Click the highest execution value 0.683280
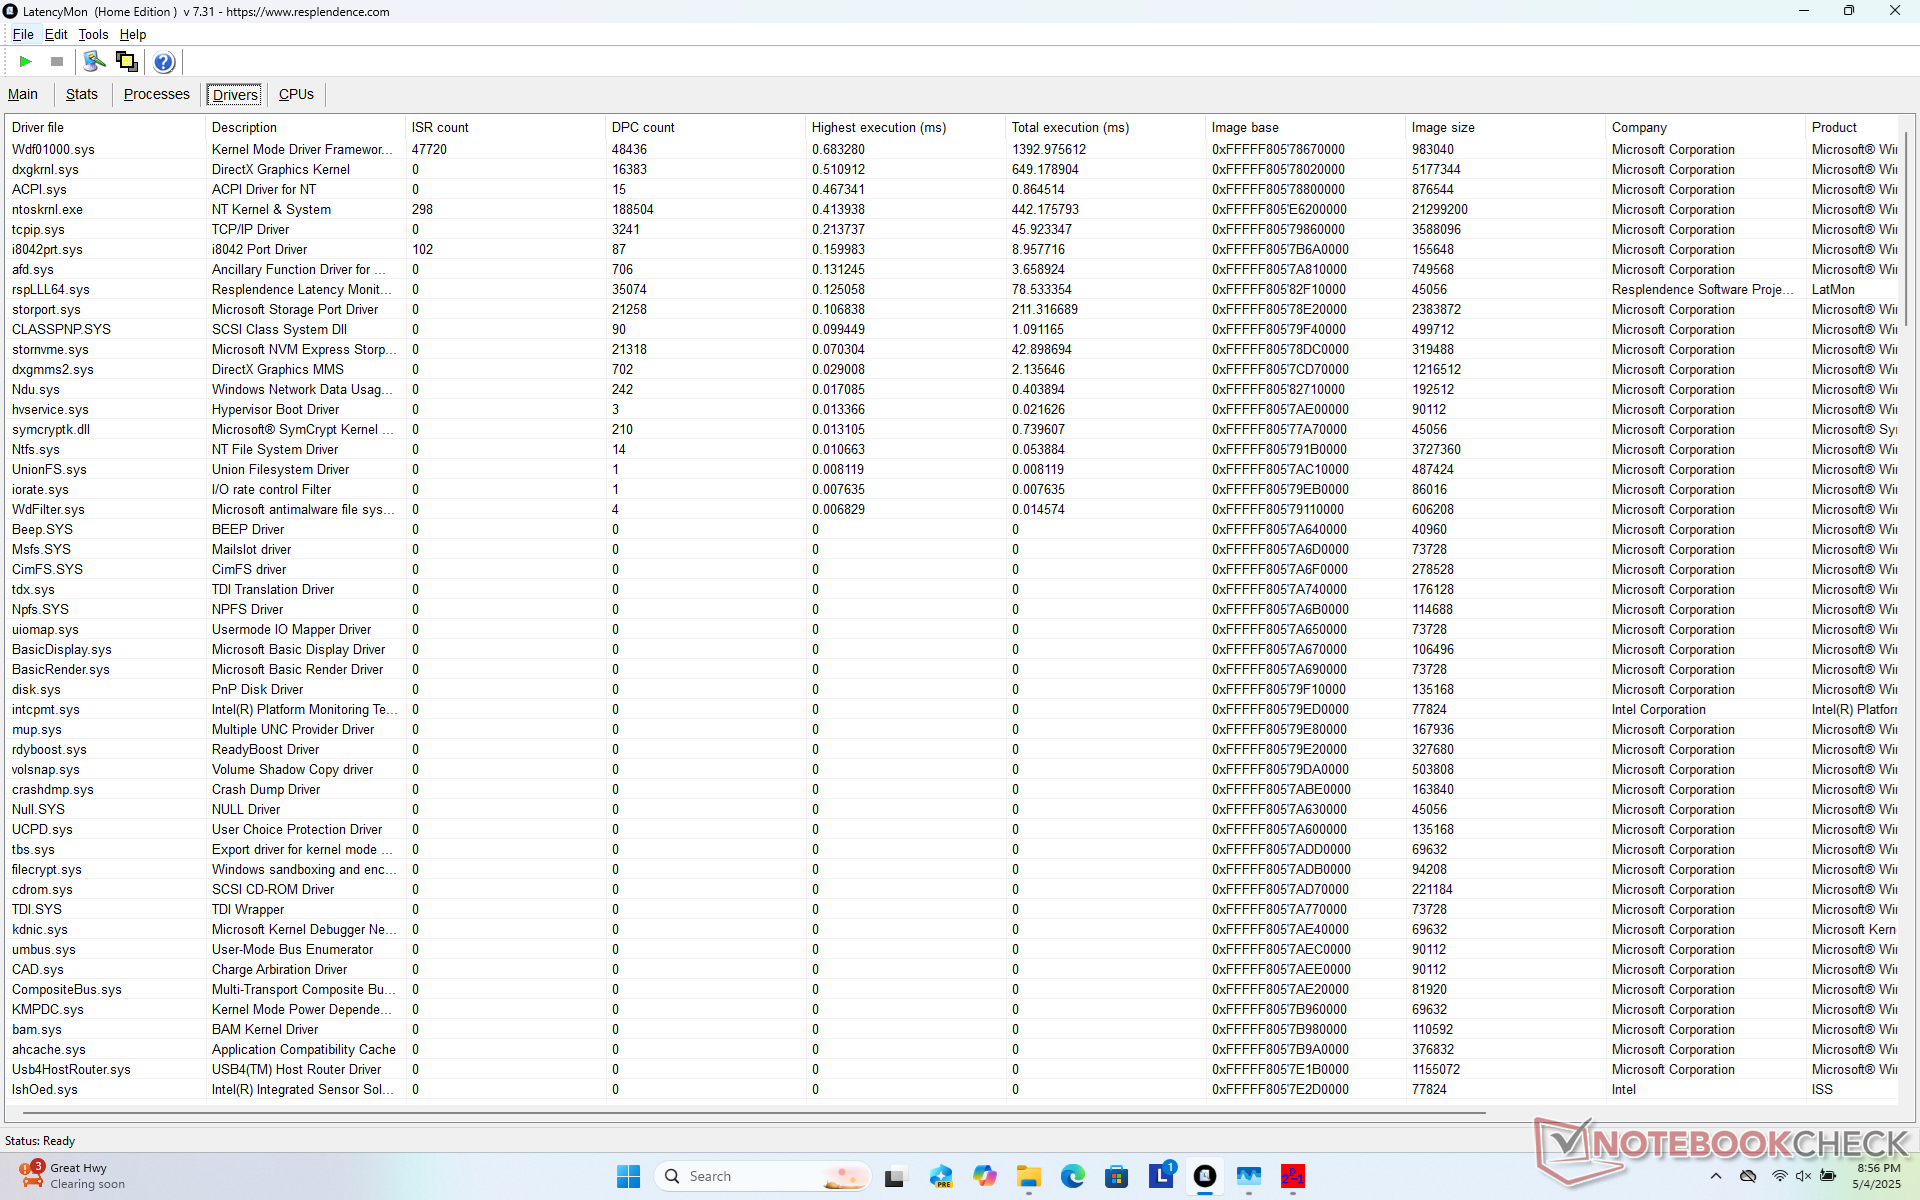1920x1200 pixels. pyautogui.click(x=838, y=149)
